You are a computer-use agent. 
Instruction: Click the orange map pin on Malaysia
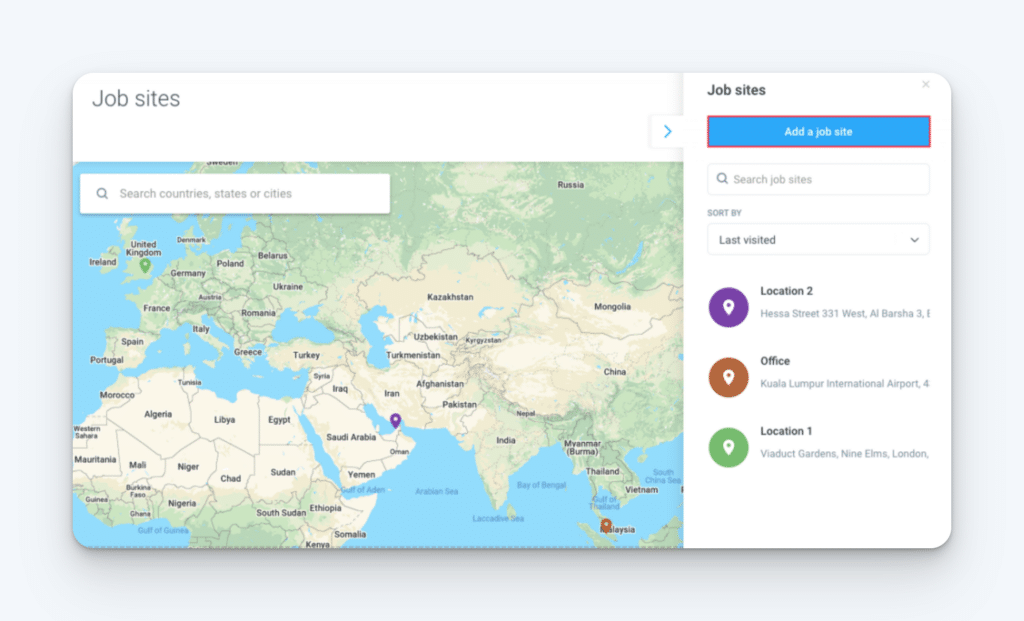[606, 525]
